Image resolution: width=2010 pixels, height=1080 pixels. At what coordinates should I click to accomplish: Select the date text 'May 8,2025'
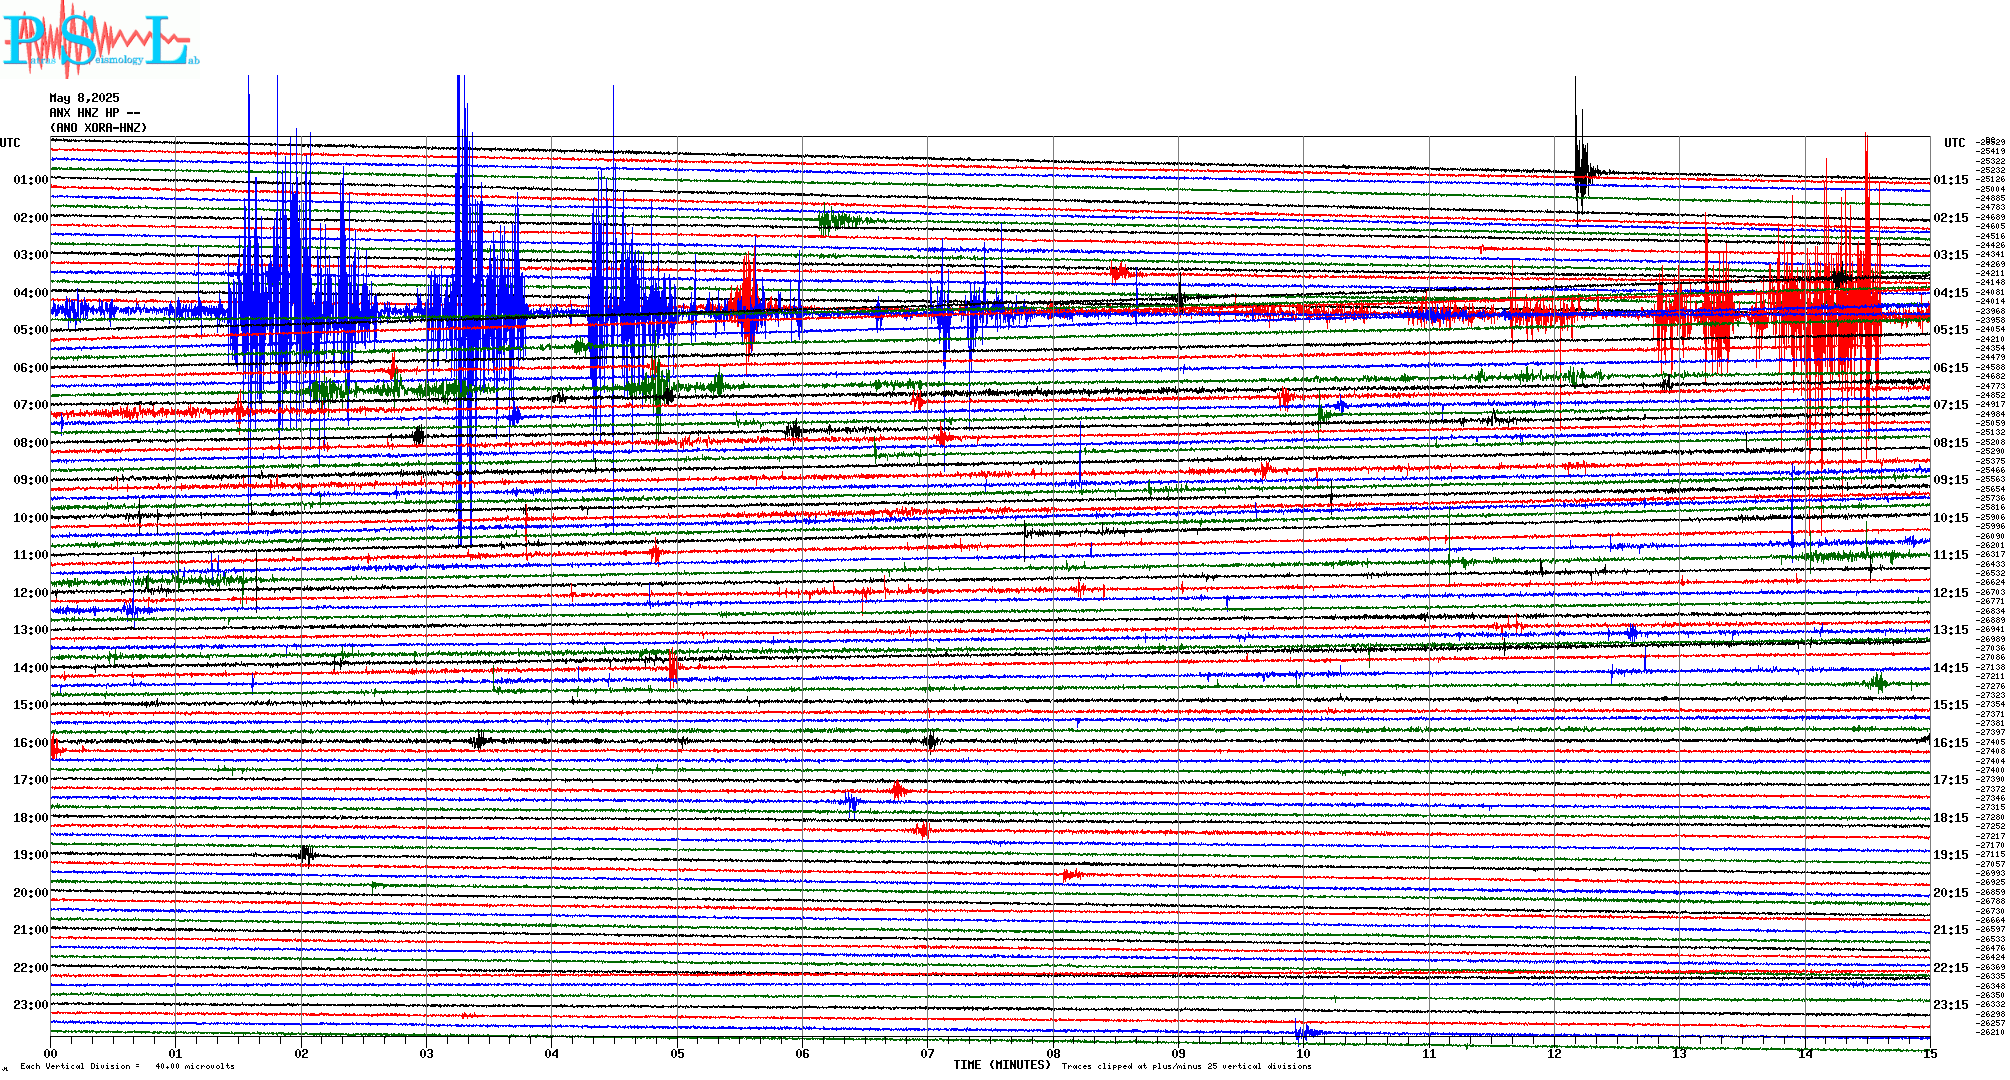tap(84, 98)
